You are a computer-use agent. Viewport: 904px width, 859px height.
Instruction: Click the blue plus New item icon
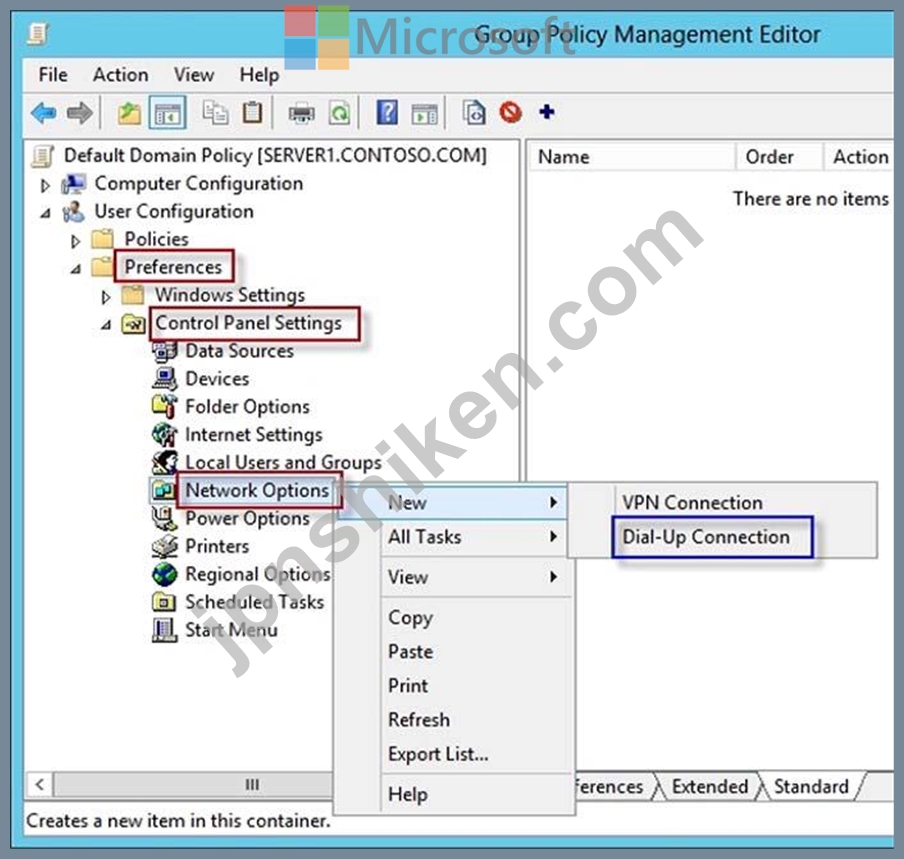click(547, 111)
